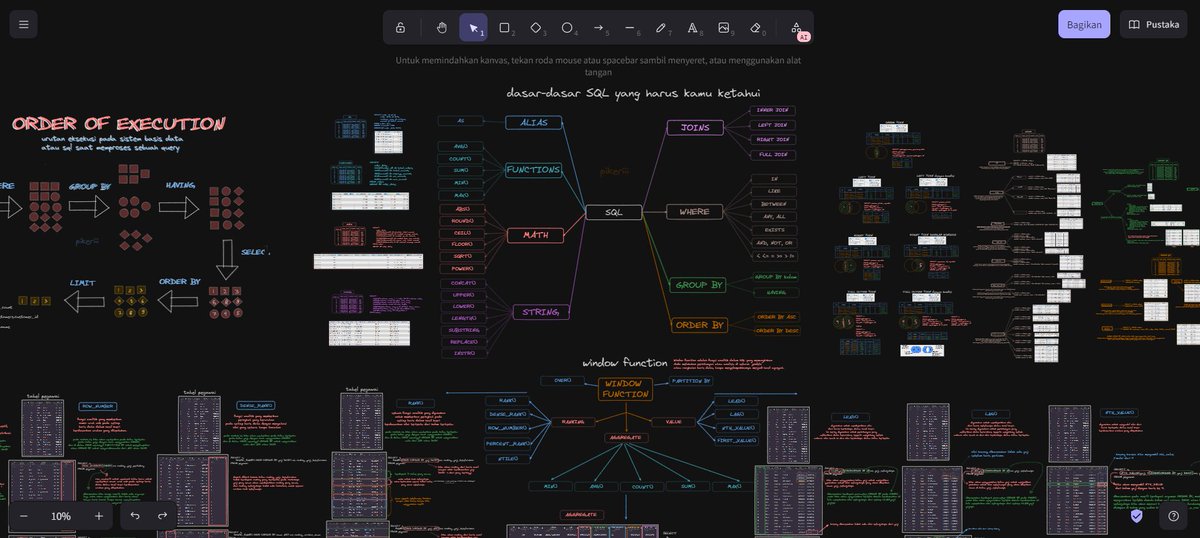Select the SQRT() box

click(x=463, y=257)
